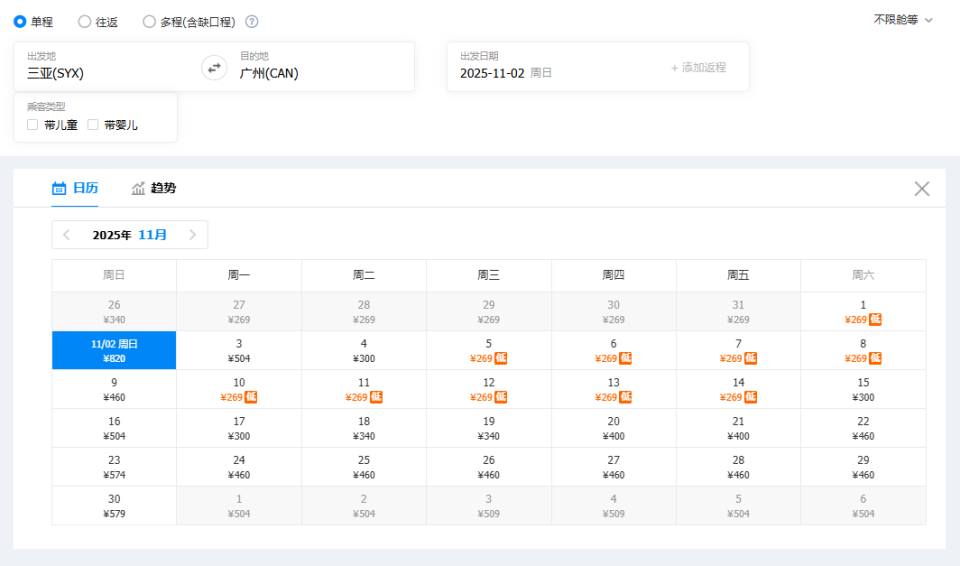Click 添加返程 to add return date
The image size is (960, 566).
pos(698,67)
